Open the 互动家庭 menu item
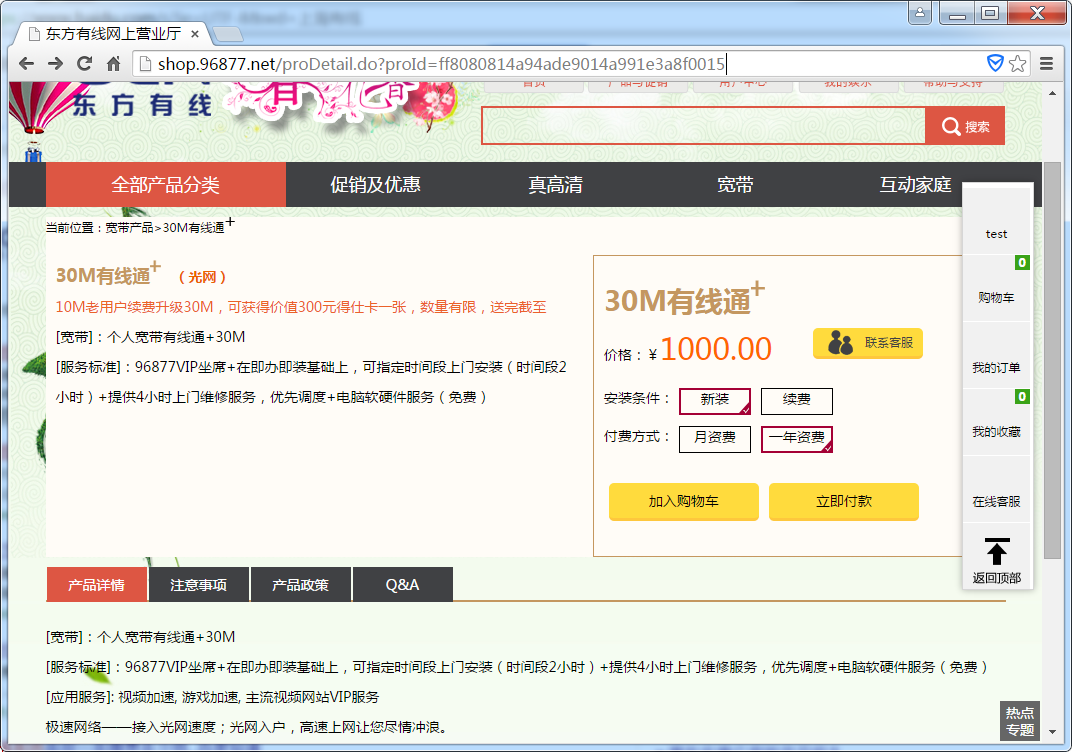 pyautogui.click(x=915, y=185)
